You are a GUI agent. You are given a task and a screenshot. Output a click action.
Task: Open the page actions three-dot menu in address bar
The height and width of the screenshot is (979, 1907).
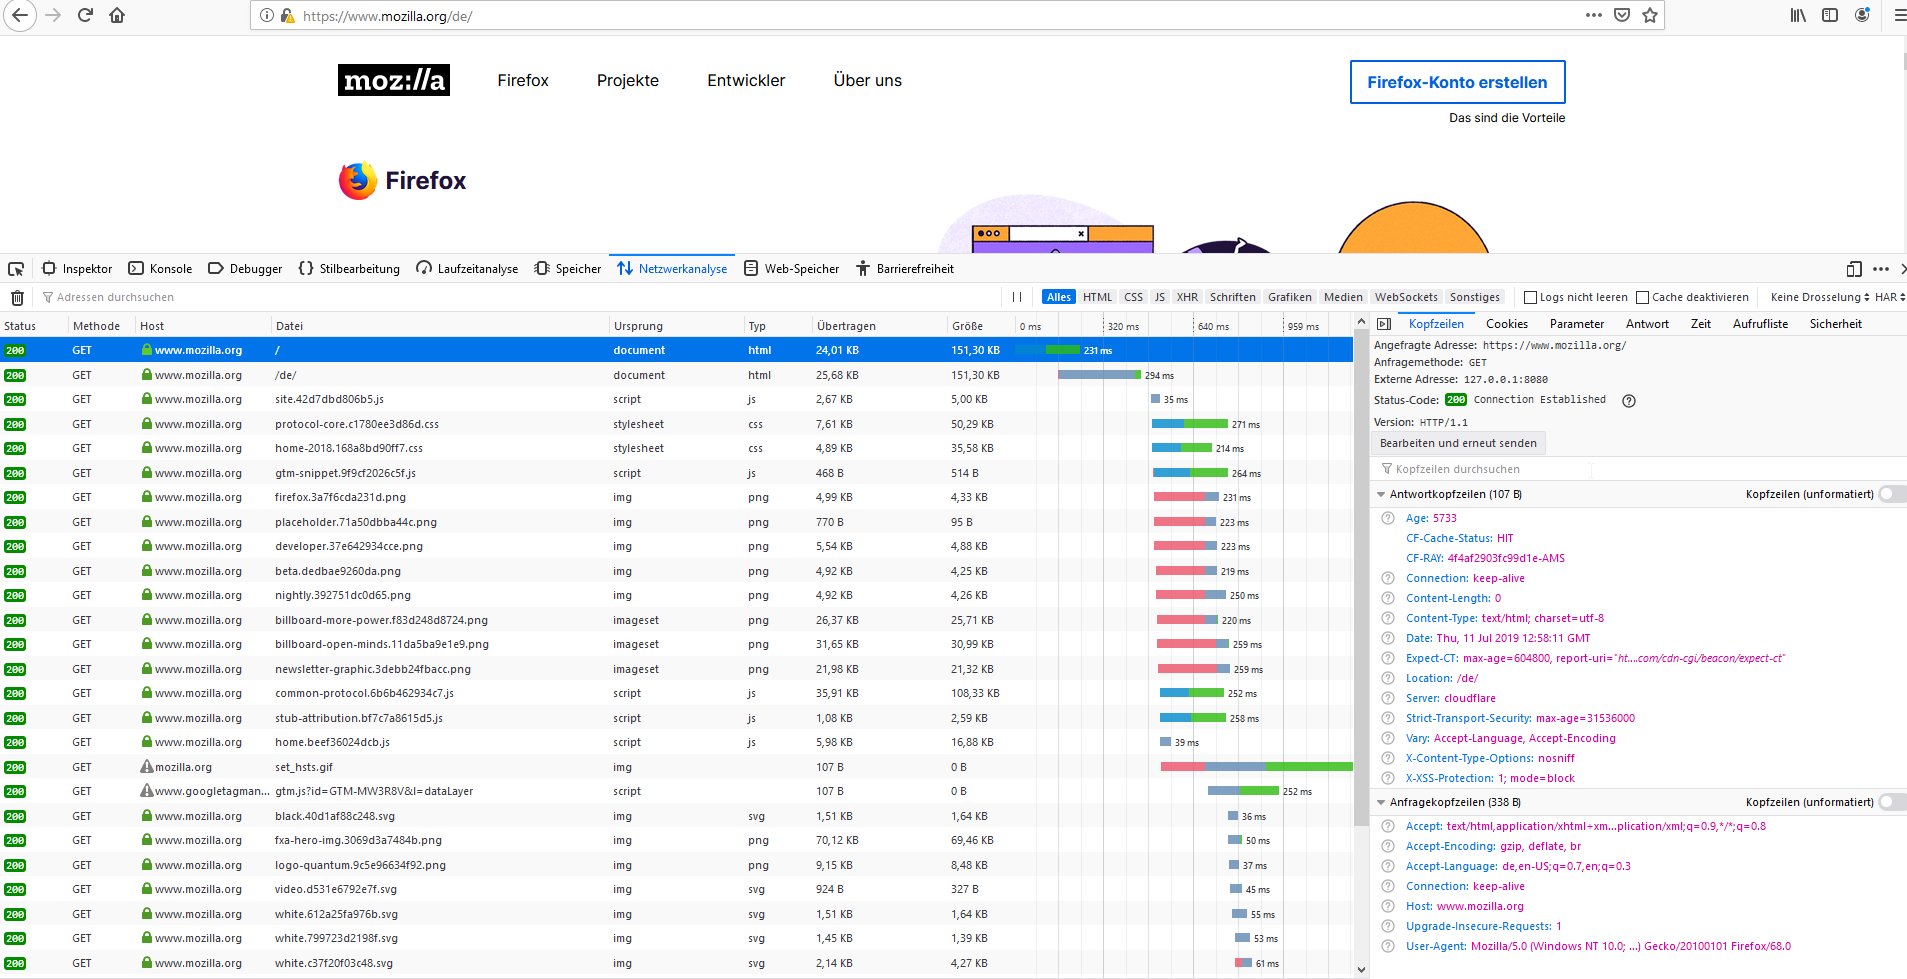tap(1594, 15)
